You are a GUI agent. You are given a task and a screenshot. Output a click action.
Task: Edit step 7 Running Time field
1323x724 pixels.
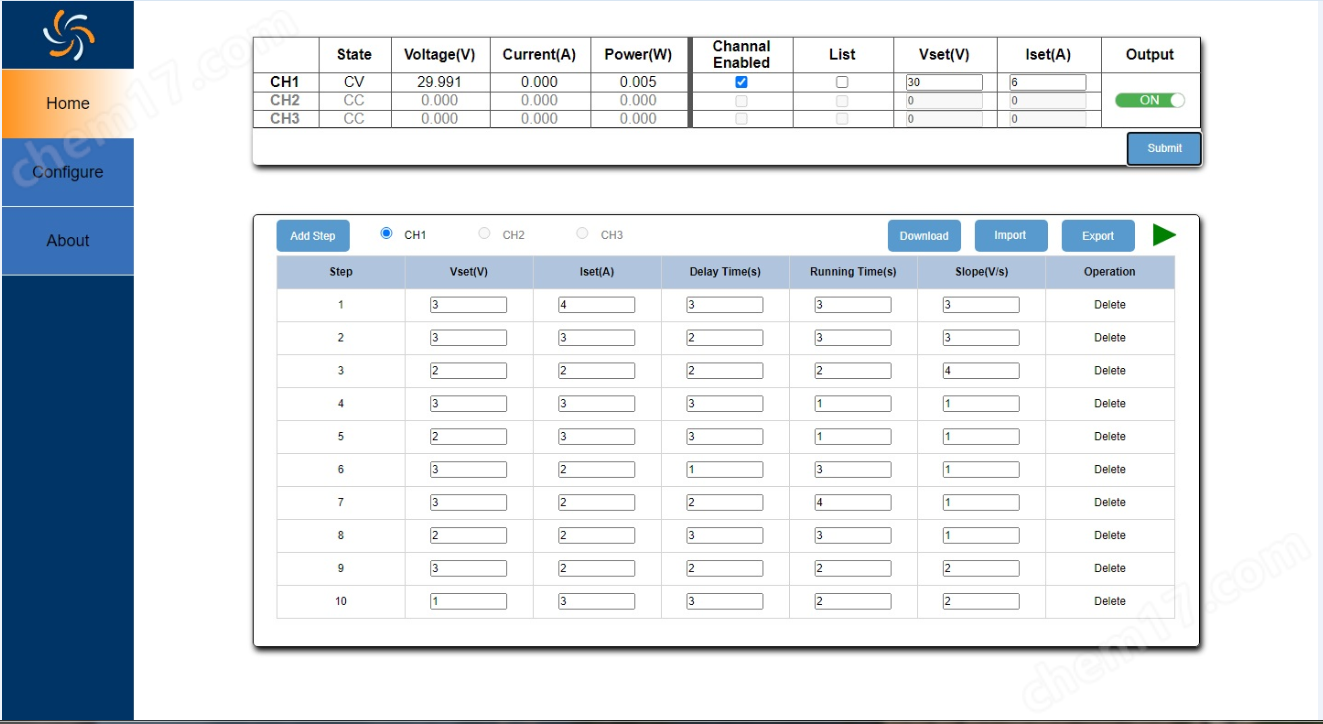tap(853, 503)
